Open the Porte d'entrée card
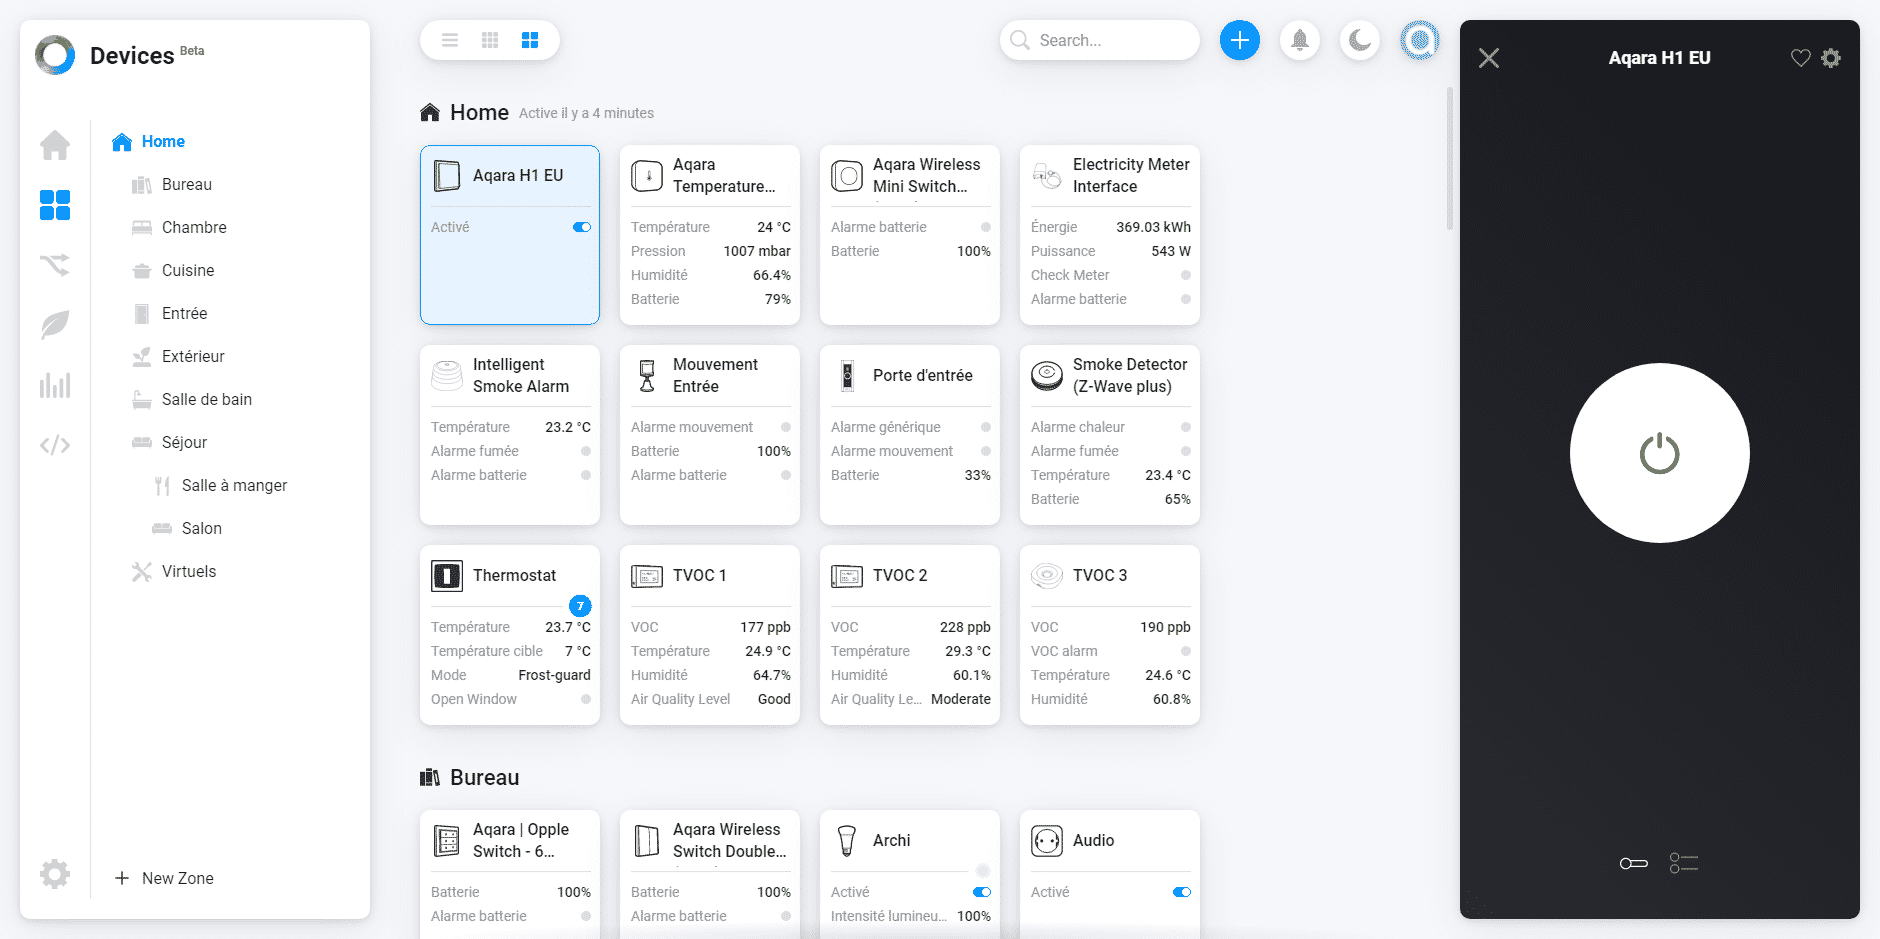1880x939 pixels. coord(910,435)
